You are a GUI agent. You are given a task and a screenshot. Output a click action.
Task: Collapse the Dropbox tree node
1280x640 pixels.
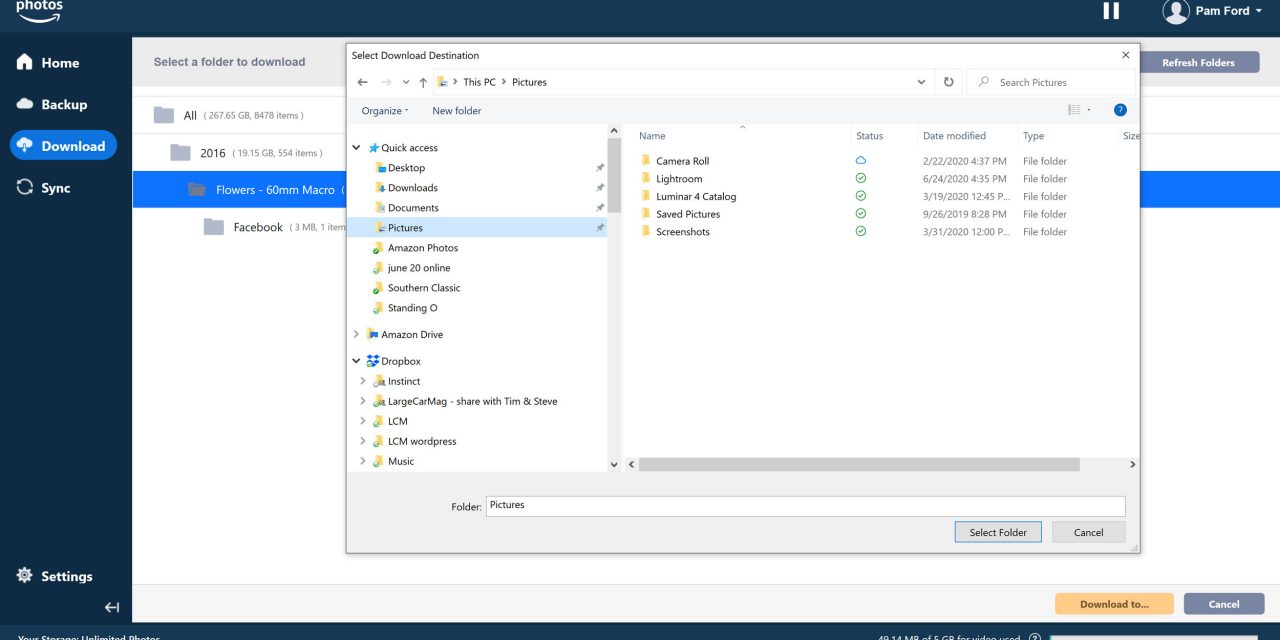(x=356, y=361)
